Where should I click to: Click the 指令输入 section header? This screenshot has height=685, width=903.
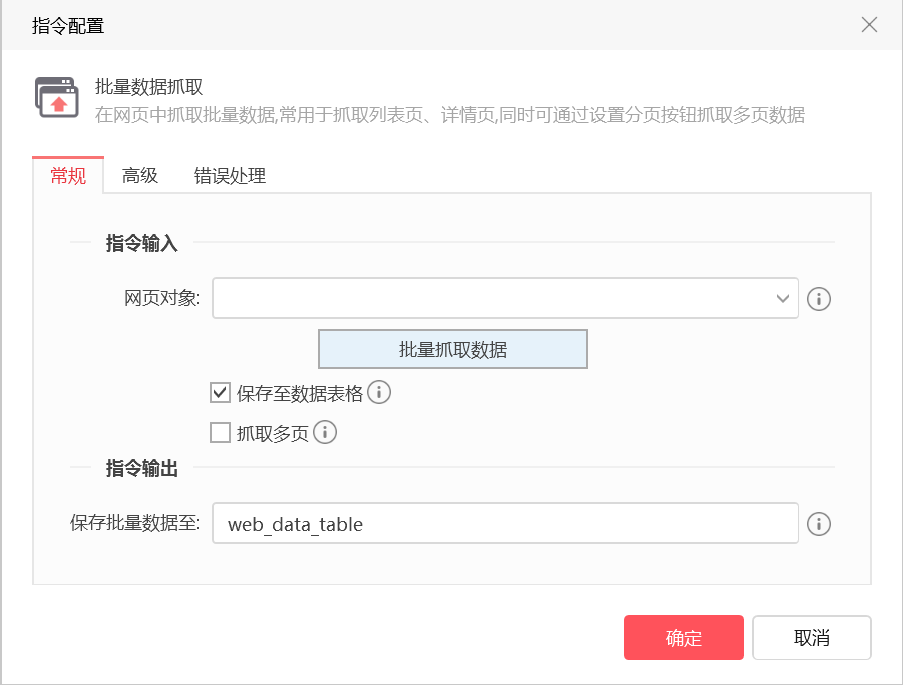point(141,243)
